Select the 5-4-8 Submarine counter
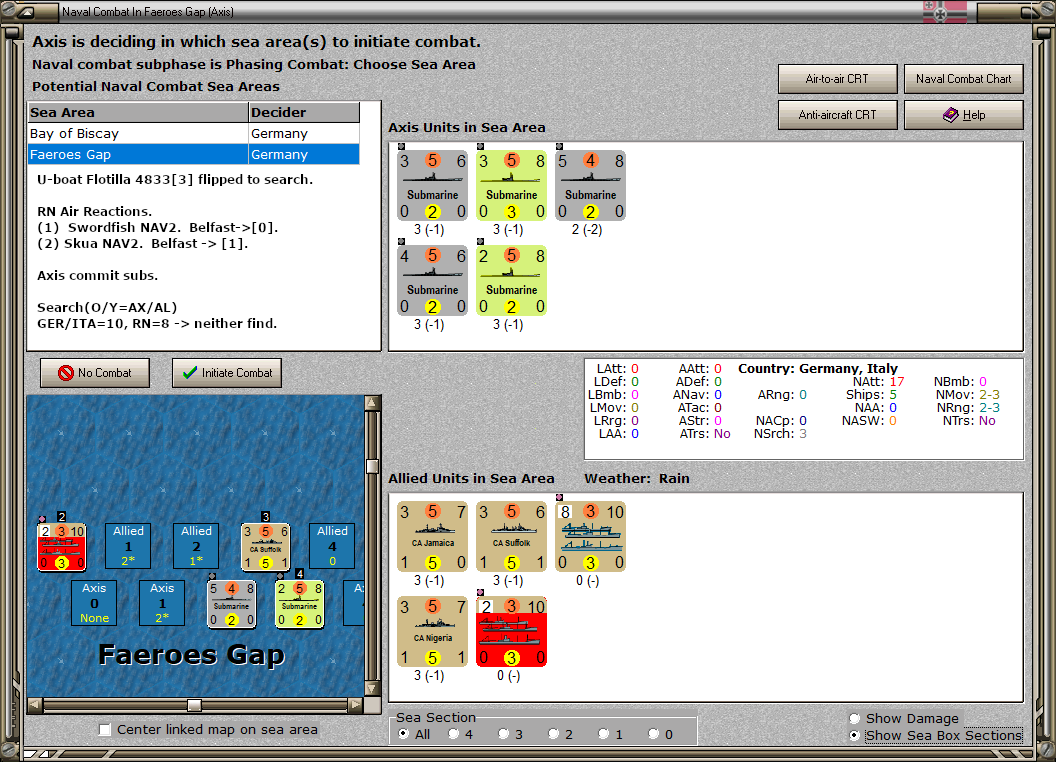The image size is (1056, 762). (591, 186)
